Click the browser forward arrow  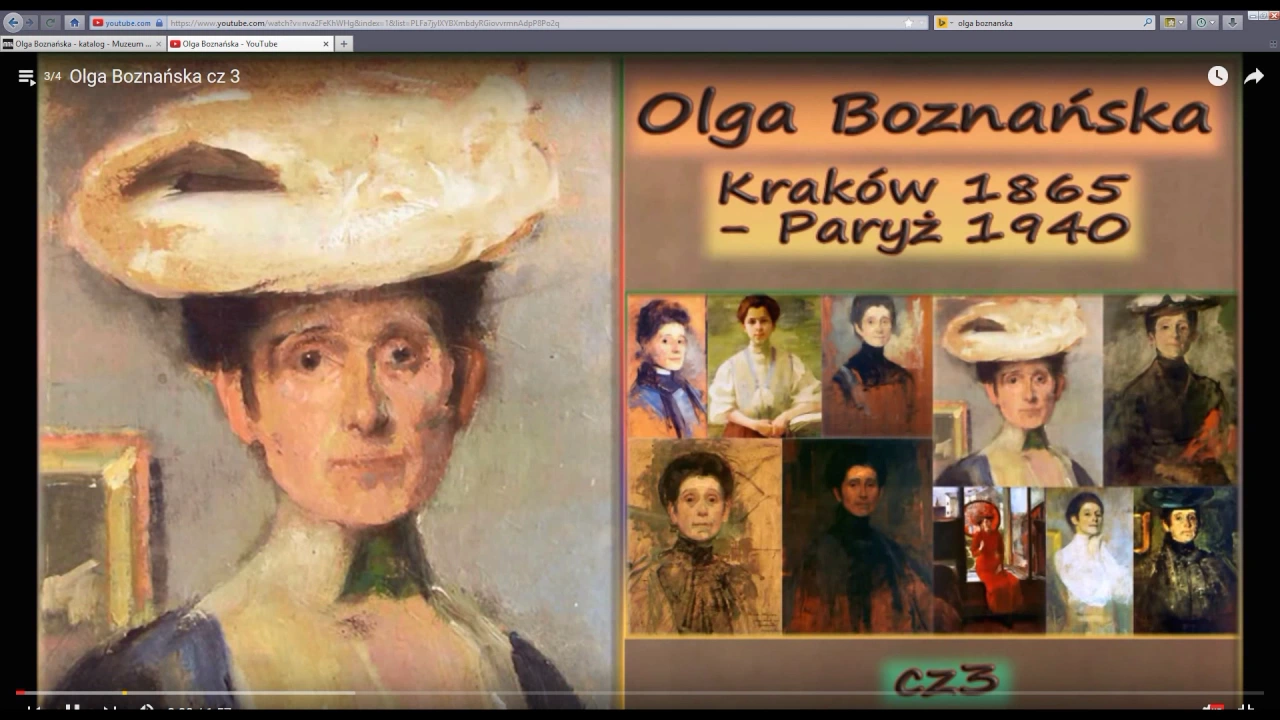point(30,22)
